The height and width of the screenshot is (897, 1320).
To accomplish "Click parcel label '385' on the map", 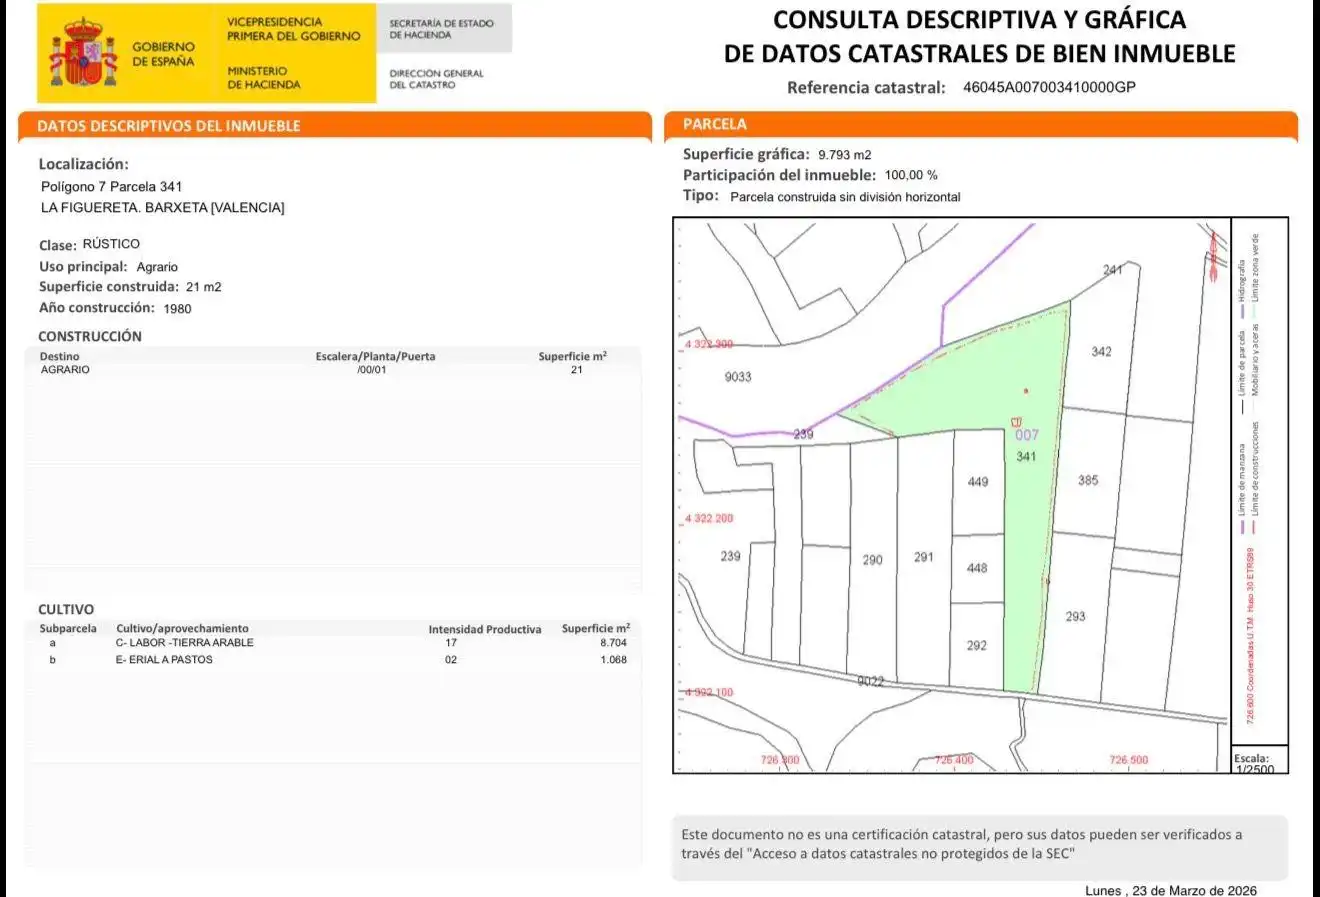I will [1088, 481].
